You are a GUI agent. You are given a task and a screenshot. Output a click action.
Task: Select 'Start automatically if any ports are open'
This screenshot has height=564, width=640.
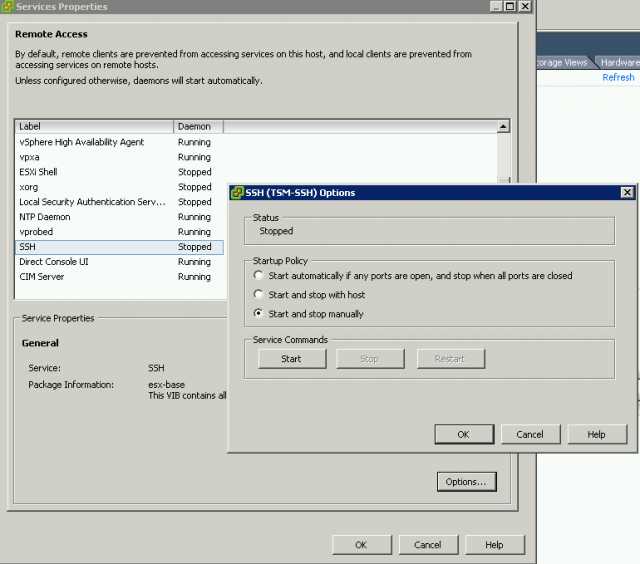click(260, 275)
